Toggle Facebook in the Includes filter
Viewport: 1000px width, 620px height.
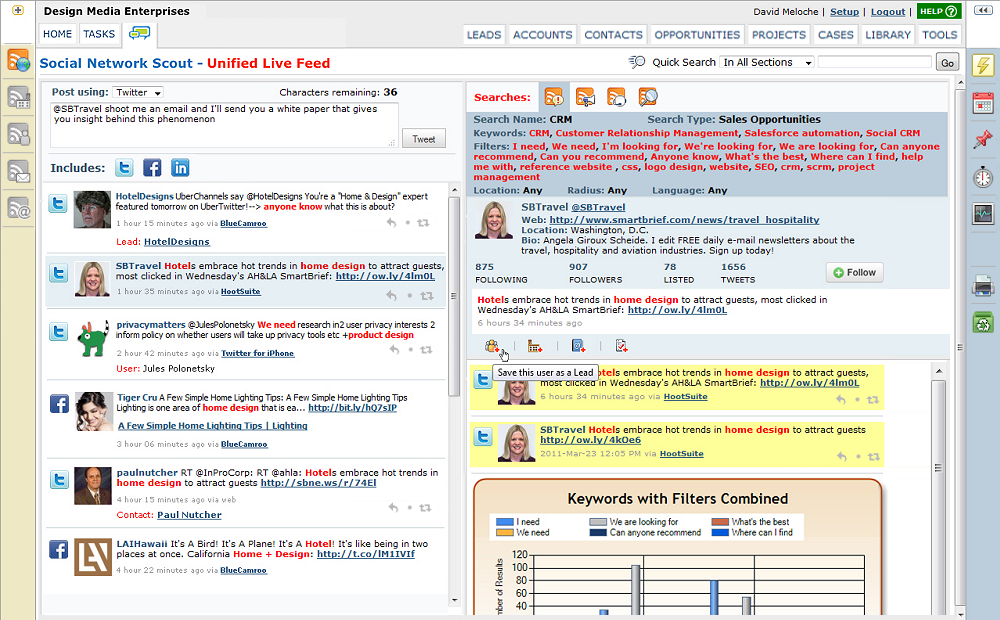pos(152,168)
